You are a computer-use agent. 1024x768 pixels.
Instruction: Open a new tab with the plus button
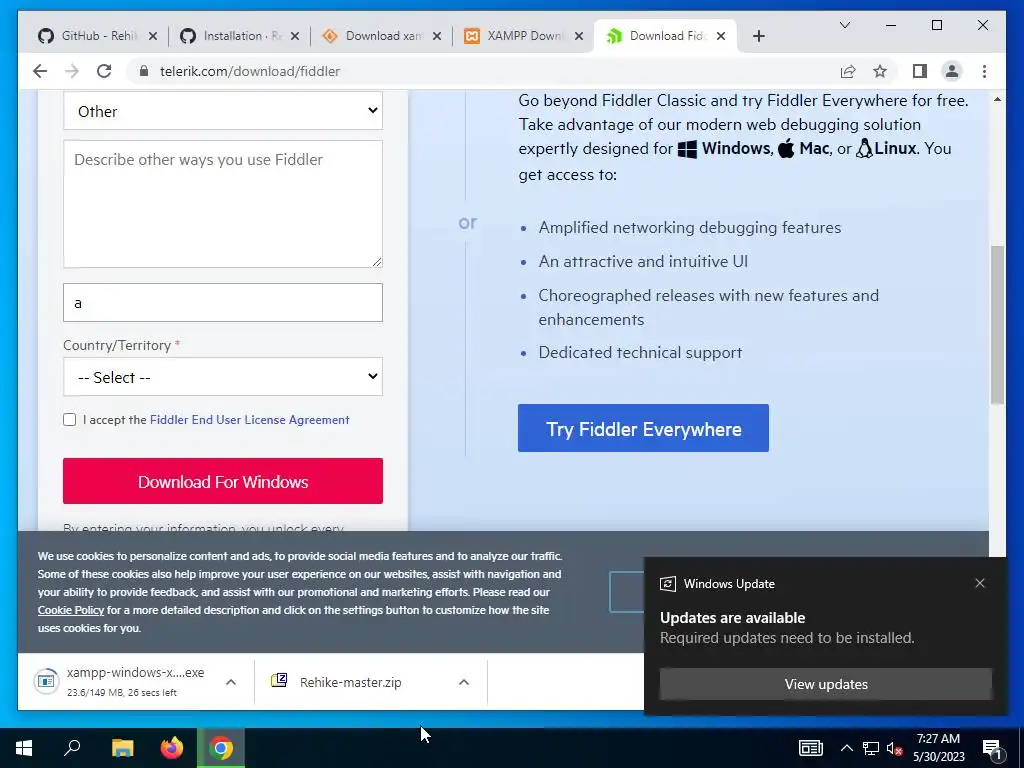coord(758,36)
